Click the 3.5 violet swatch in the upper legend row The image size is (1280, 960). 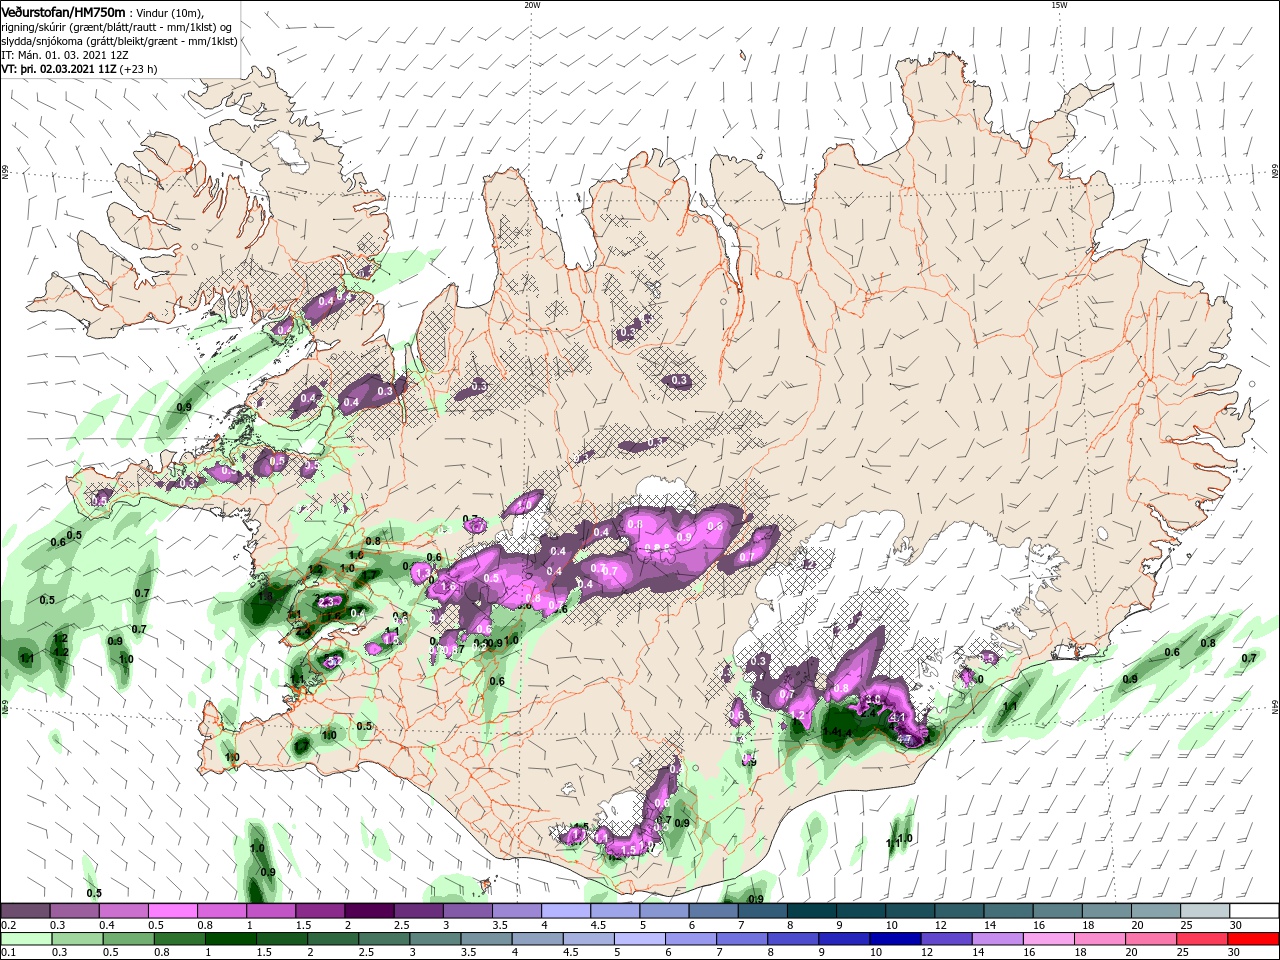516,911
